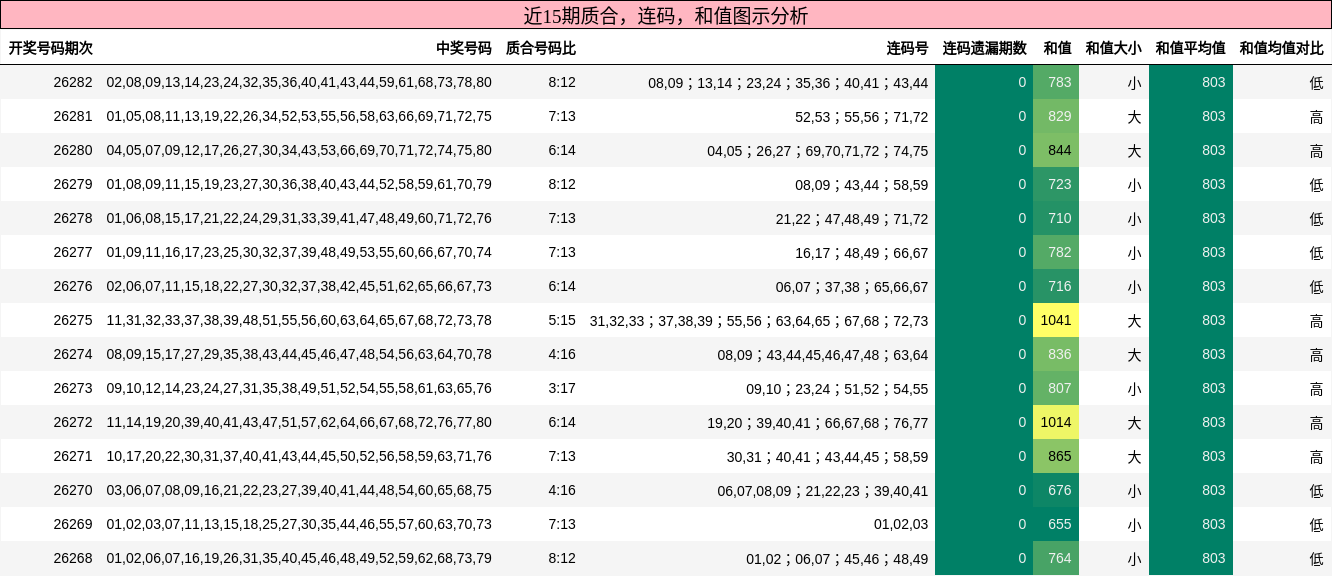Click 大 in row 26275
1332x576 pixels.
coord(1134,320)
